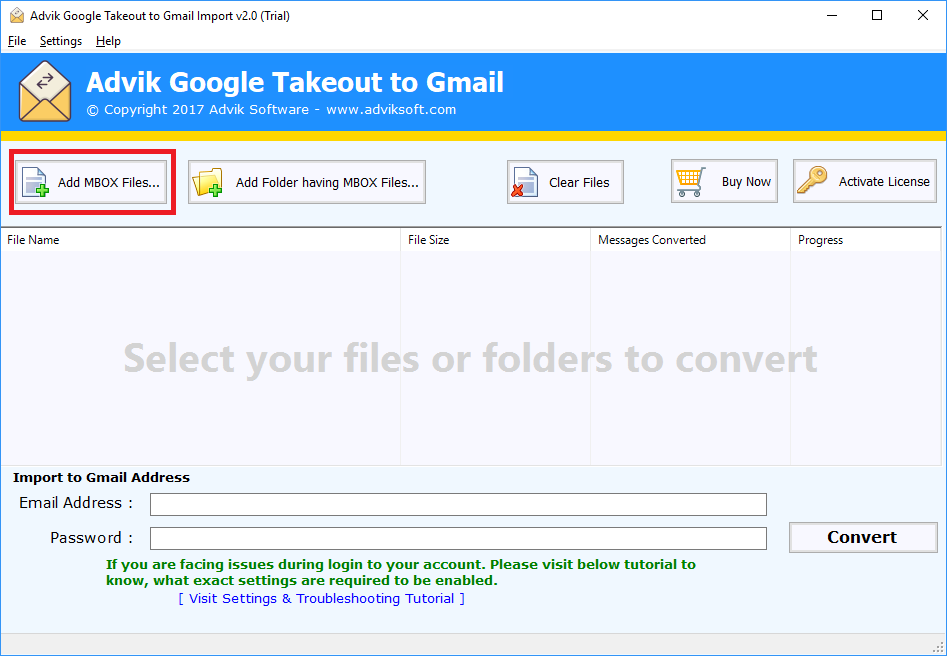Open the Settings menu
Screen dimensions: 947x656
pos(60,41)
